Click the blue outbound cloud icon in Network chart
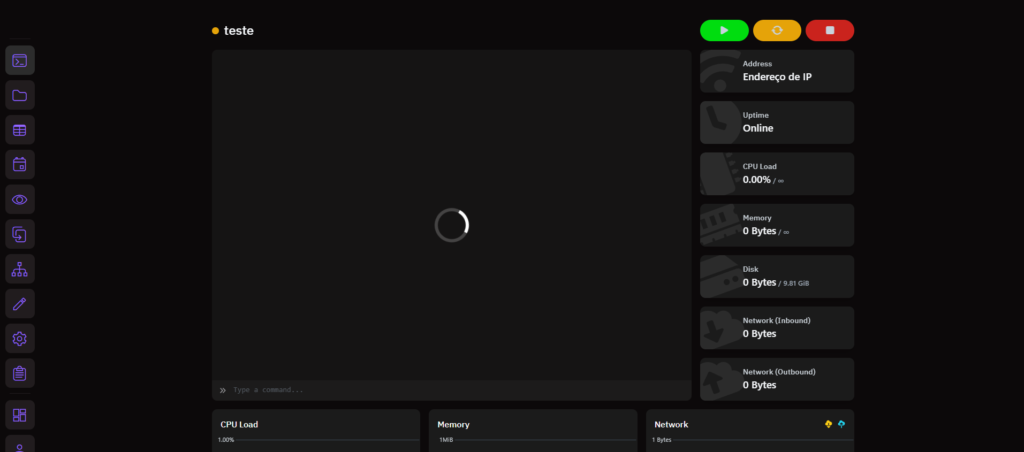 coord(841,424)
